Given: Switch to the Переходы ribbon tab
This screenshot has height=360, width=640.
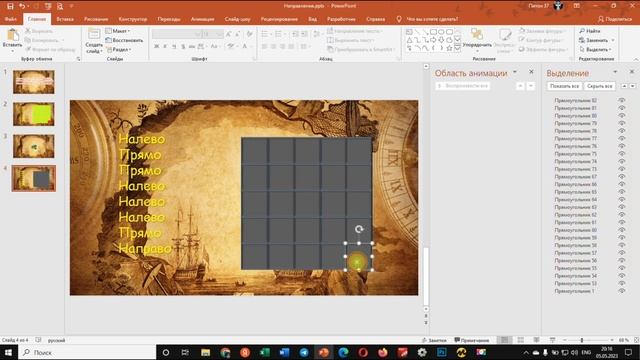Looking at the screenshot, I should pyautogui.click(x=169, y=19).
